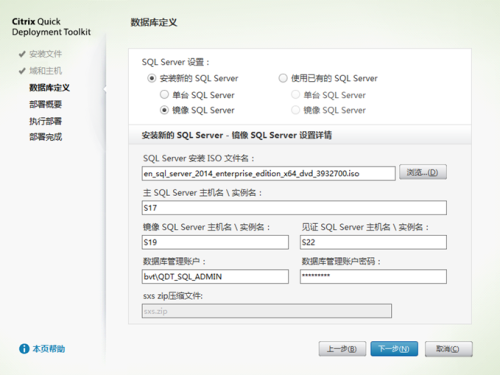Choose 镜像 SQL Server under new install
500x375 pixels.
coord(164,110)
